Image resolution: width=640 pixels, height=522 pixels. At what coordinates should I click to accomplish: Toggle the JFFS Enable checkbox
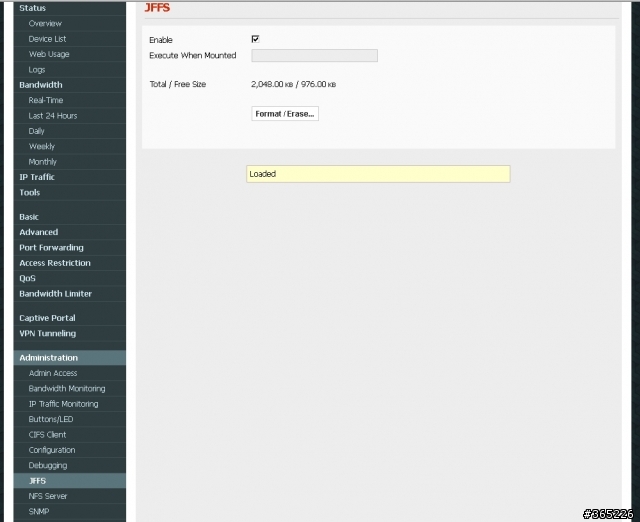(x=256, y=39)
